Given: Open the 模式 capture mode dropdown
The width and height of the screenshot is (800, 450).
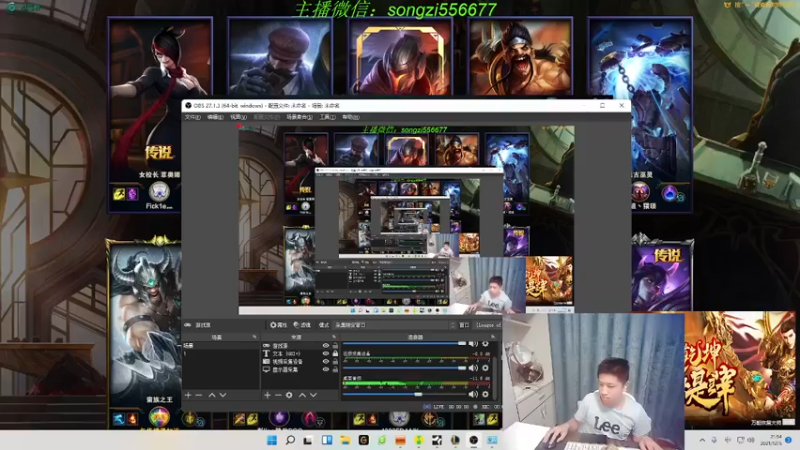Looking at the screenshot, I should tap(394, 325).
